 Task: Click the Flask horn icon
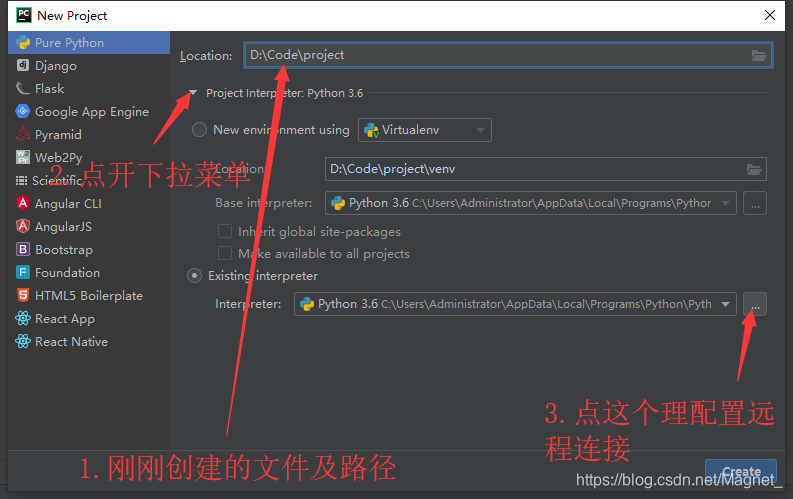(x=23, y=88)
